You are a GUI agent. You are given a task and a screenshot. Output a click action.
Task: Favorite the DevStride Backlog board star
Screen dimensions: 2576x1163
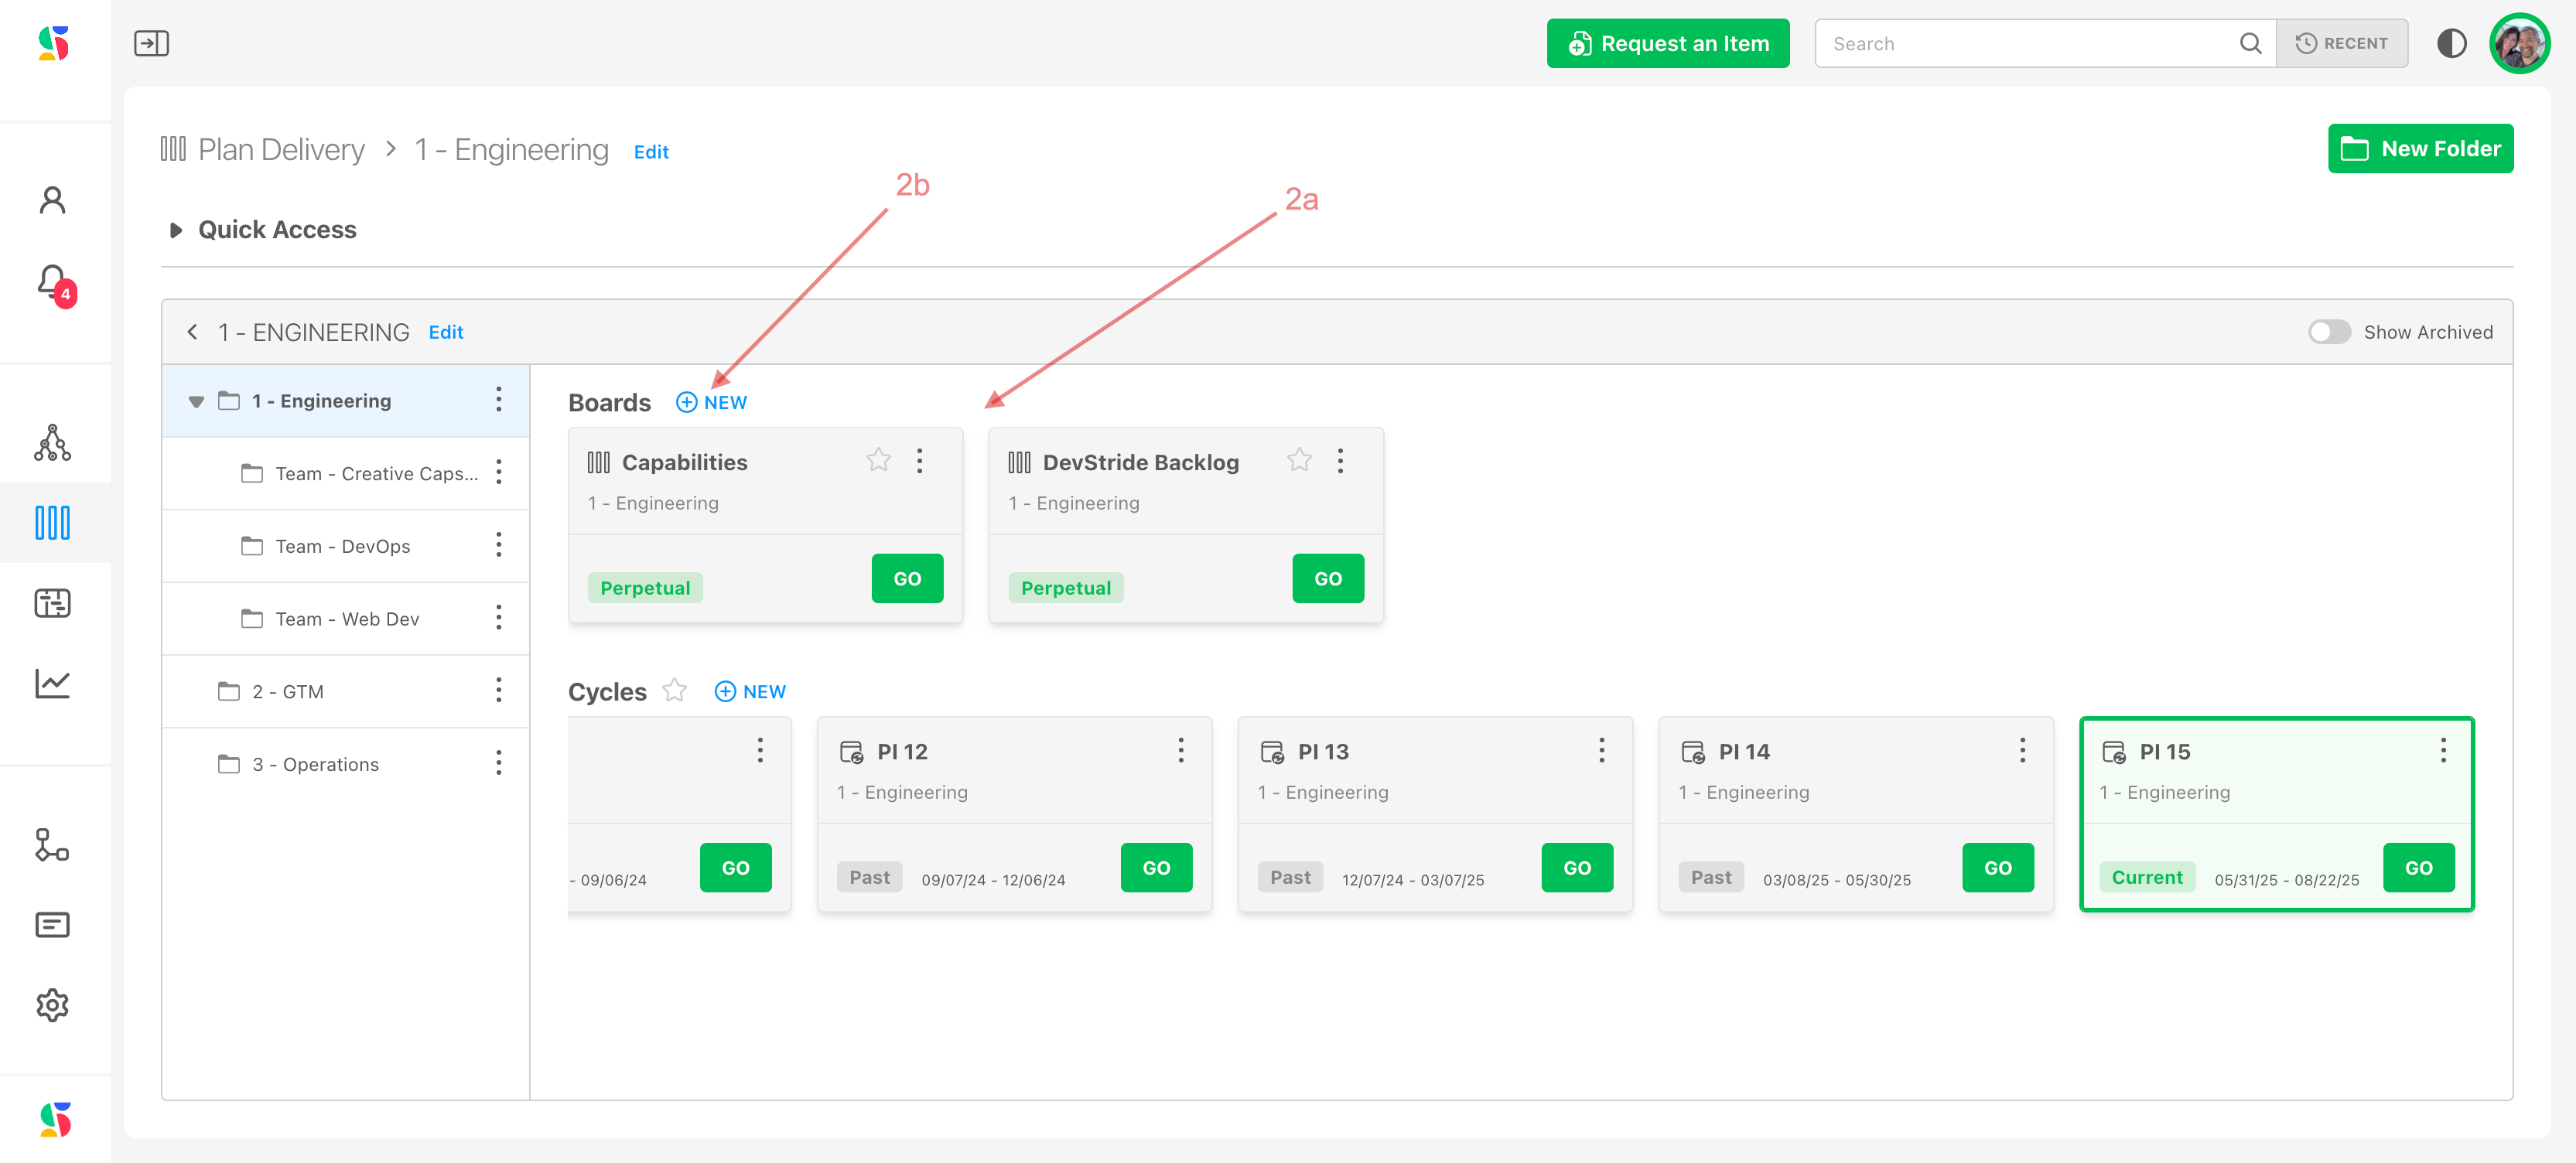[1299, 460]
